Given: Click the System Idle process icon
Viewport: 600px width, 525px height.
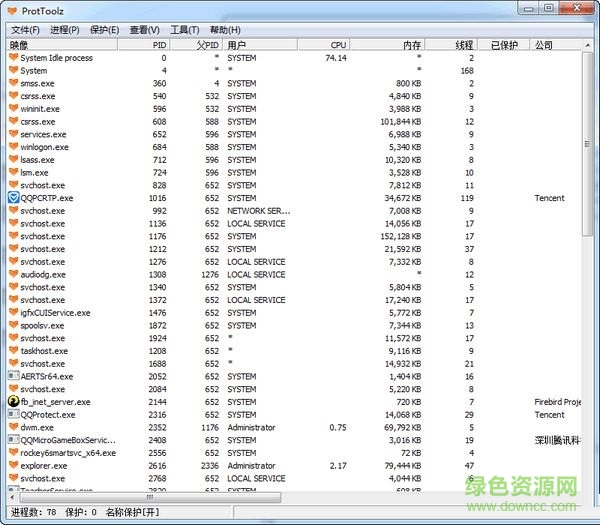Looking at the screenshot, I should coord(13,58).
